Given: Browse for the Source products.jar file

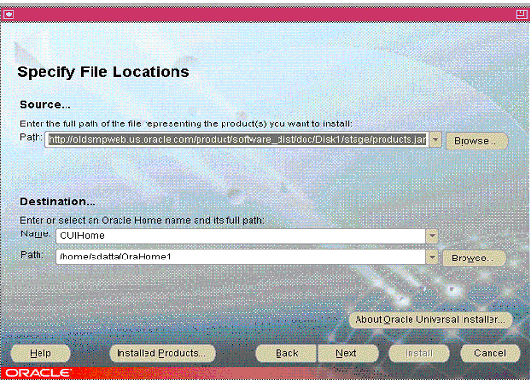Looking at the screenshot, I should (x=477, y=141).
